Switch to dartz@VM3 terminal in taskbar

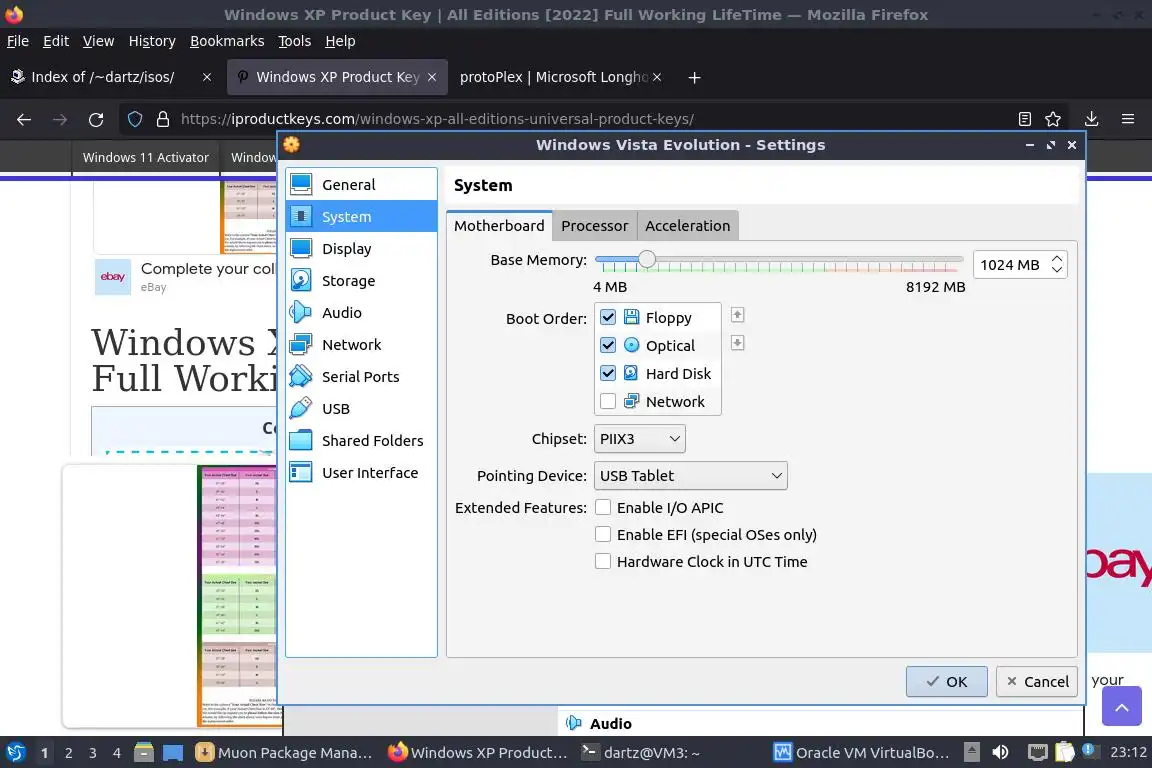[x=641, y=753]
